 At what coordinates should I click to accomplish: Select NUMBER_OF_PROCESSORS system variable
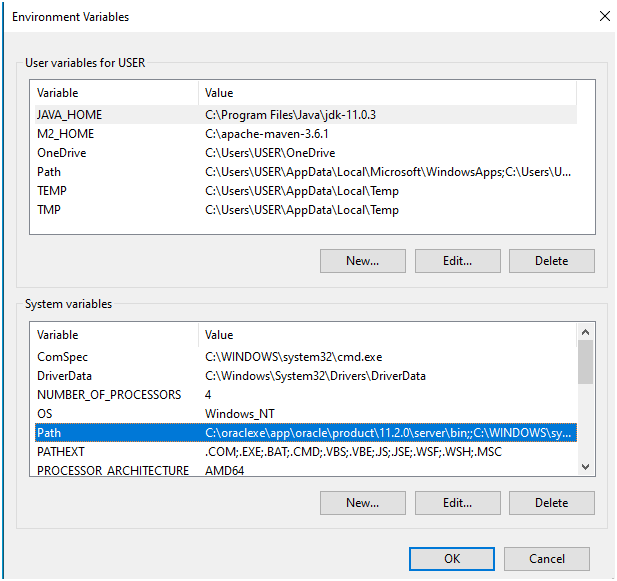pyautogui.click(x=109, y=395)
